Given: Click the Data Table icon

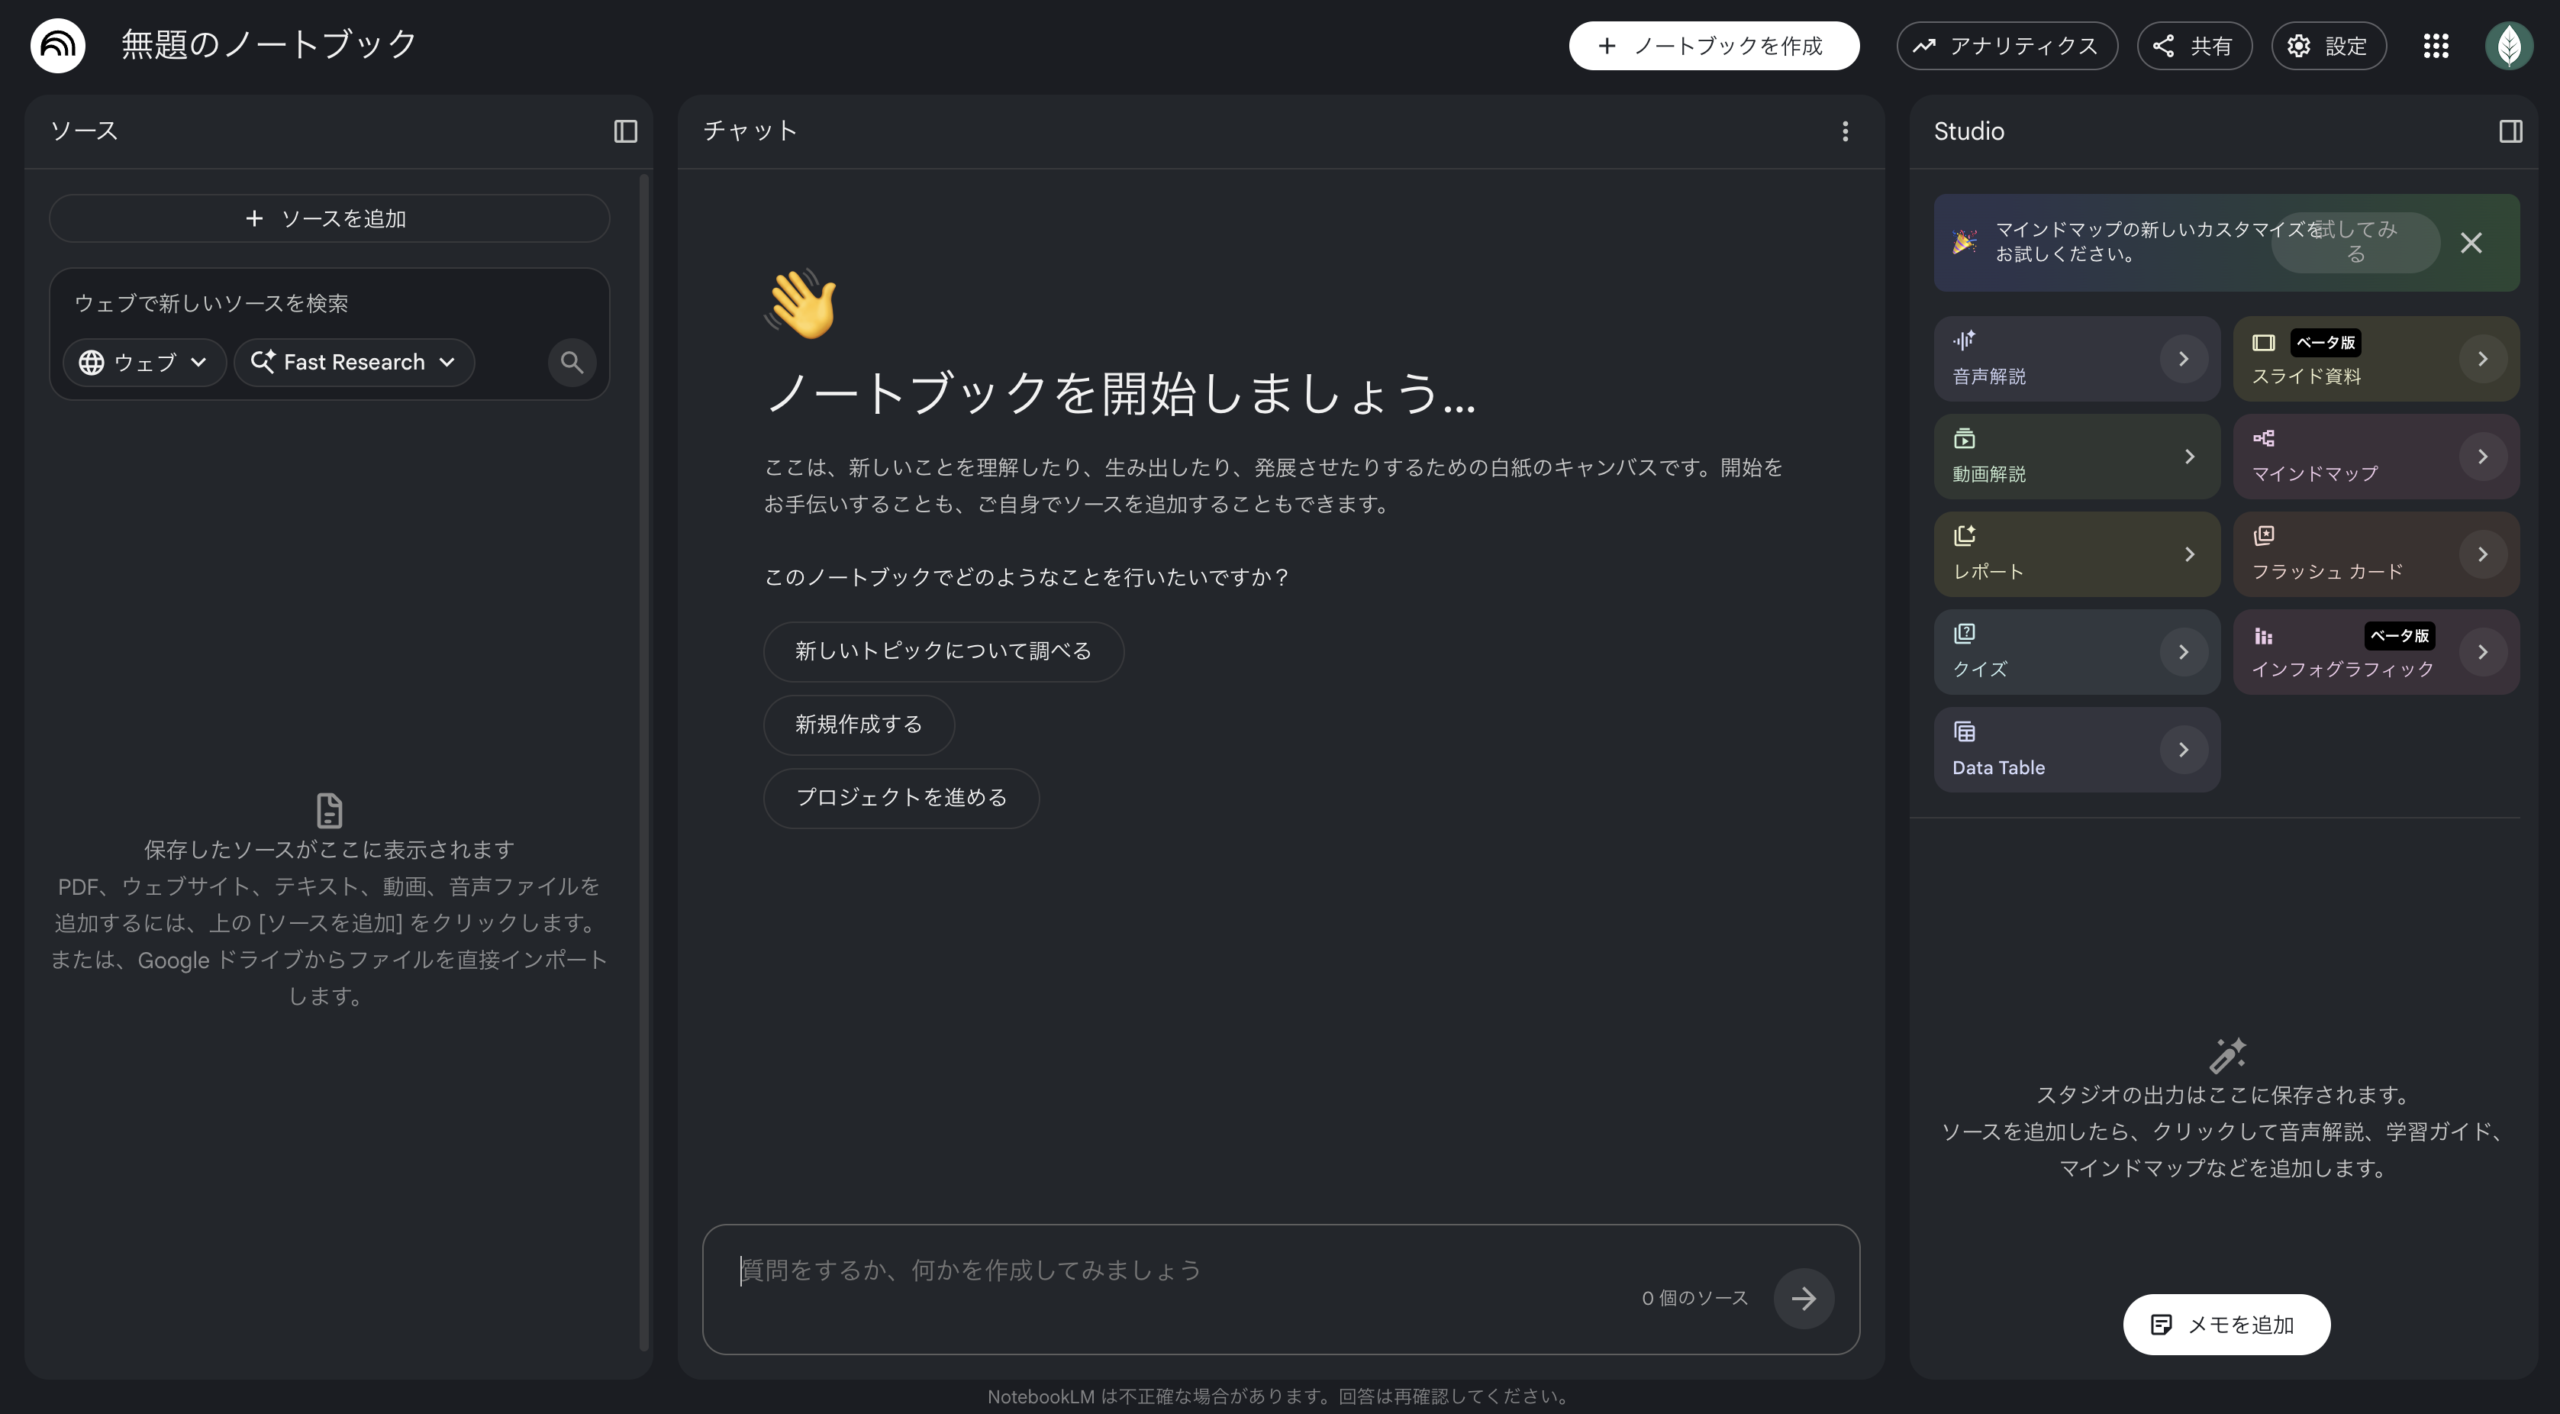Looking at the screenshot, I should (1964, 731).
